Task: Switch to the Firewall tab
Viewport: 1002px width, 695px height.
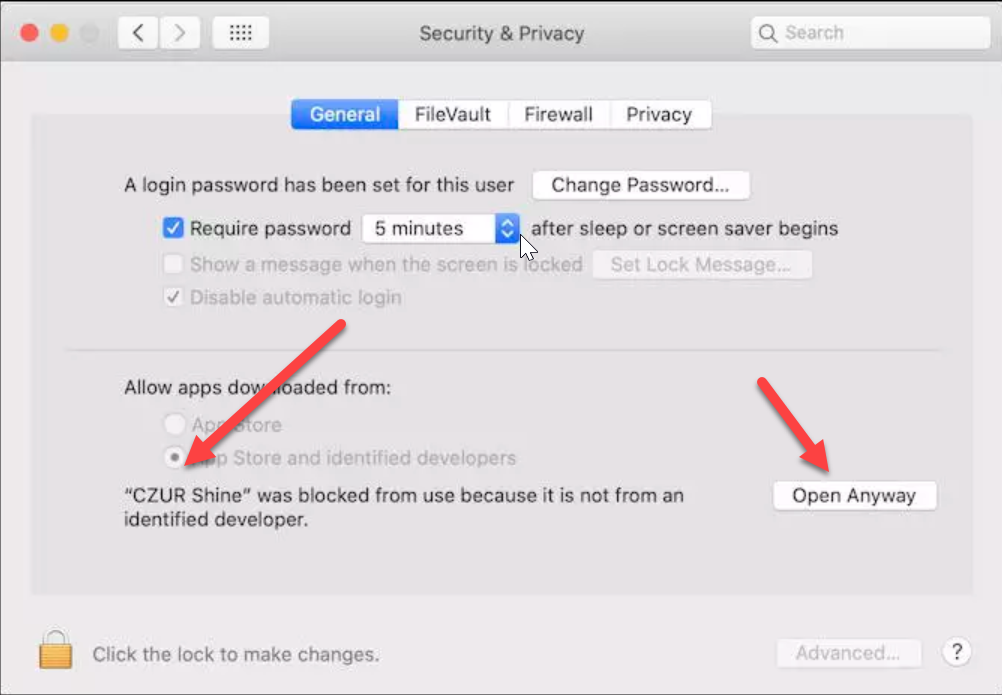Action: tap(558, 114)
